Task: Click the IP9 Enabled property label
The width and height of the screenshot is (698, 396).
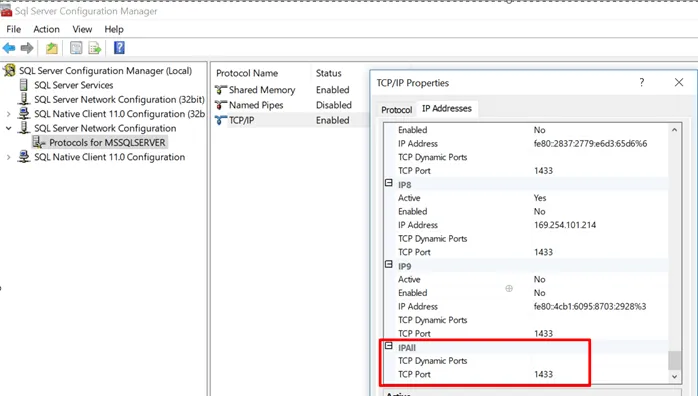Action: click(413, 293)
